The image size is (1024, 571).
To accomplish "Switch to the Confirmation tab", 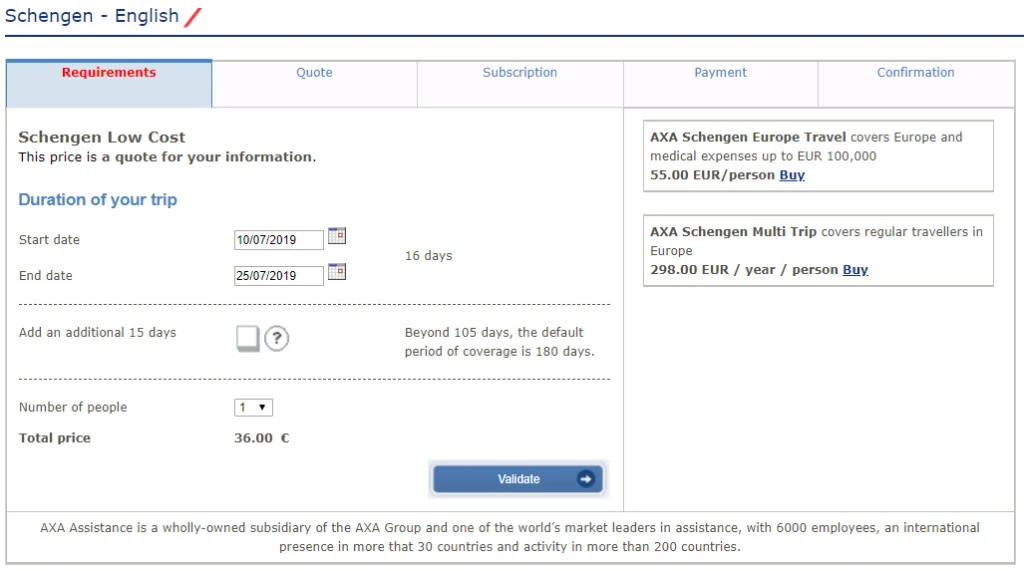I will point(915,73).
